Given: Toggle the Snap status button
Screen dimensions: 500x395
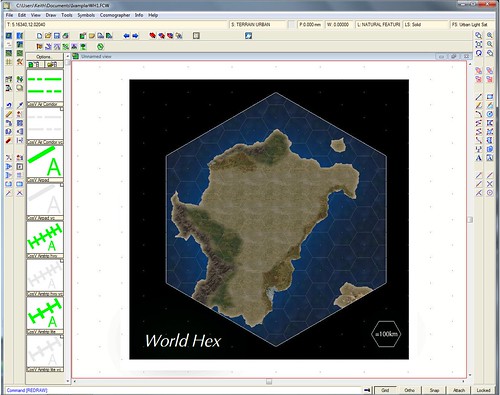Looking at the screenshot, I should point(434,390).
